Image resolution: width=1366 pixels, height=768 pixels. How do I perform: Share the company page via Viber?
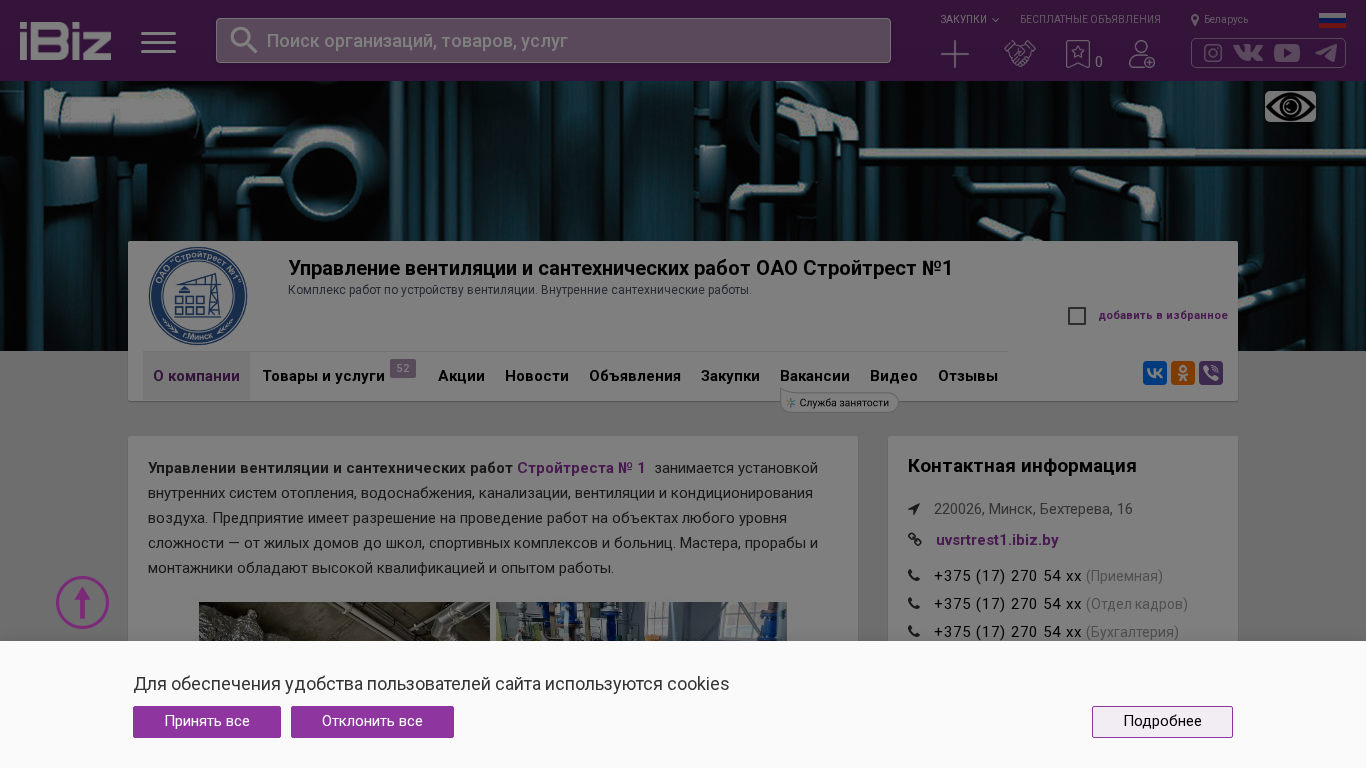pyautogui.click(x=1211, y=374)
